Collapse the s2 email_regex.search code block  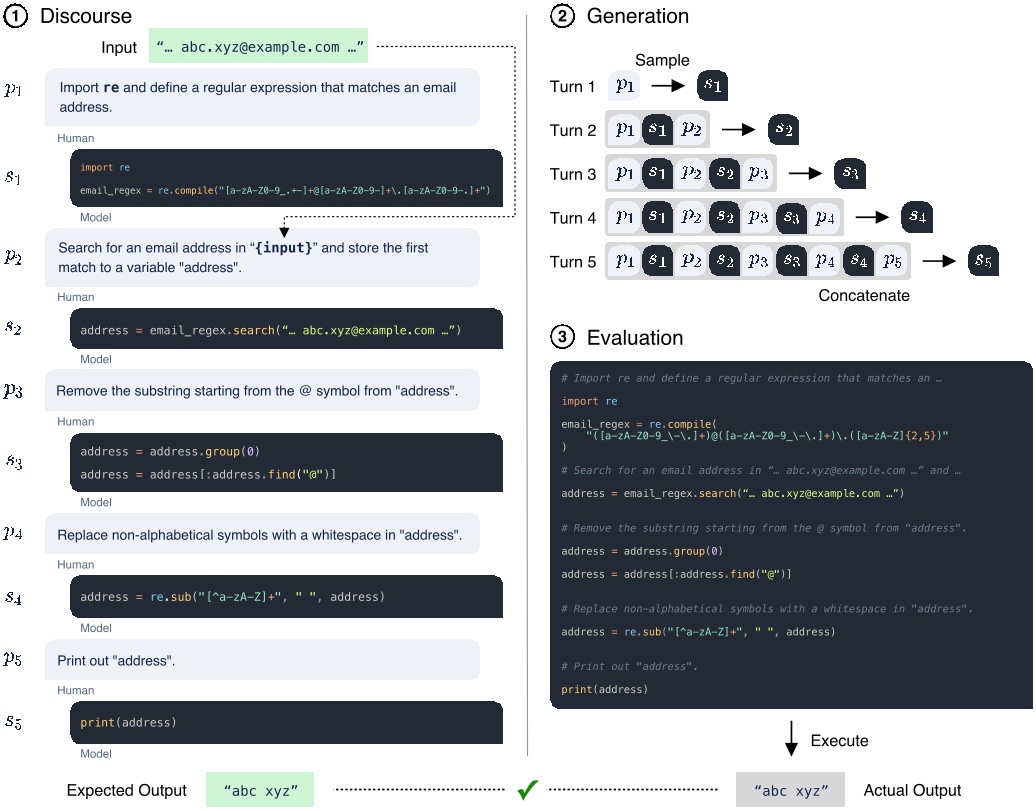286,328
